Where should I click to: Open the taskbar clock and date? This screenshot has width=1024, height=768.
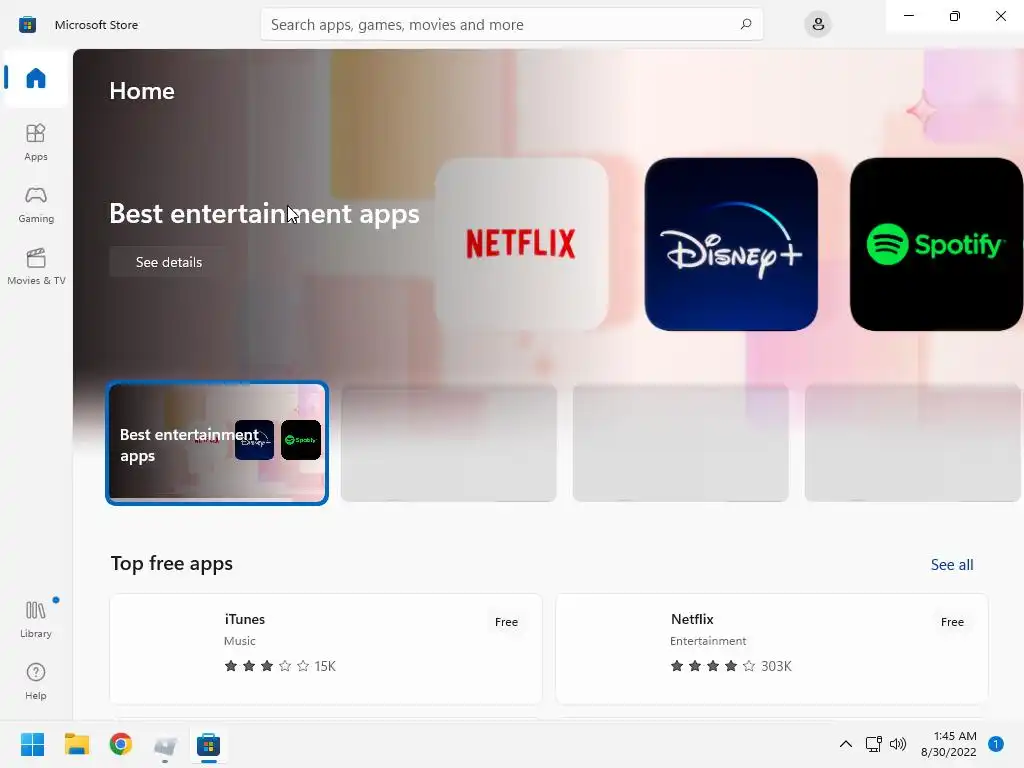[x=948, y=744]
